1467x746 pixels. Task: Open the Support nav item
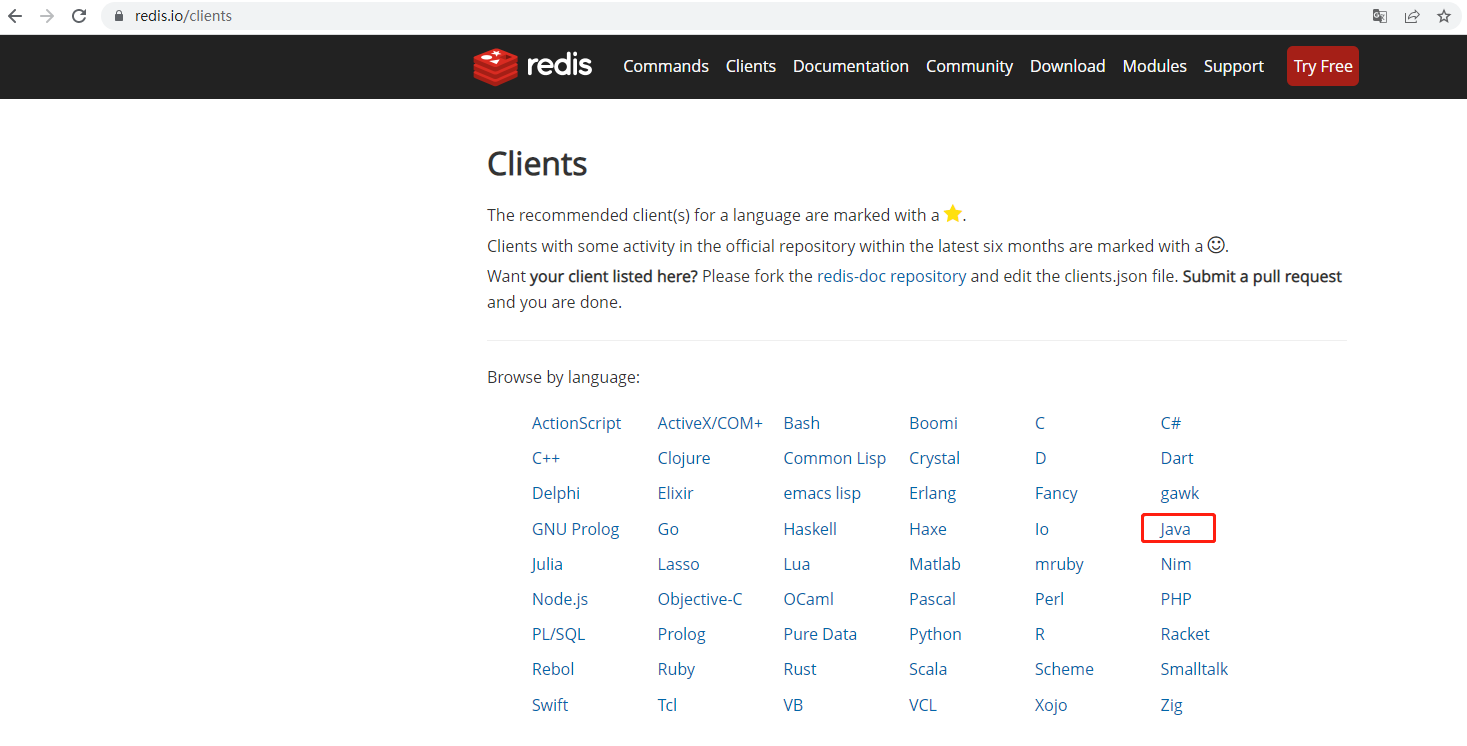[x=1234, y=66]
